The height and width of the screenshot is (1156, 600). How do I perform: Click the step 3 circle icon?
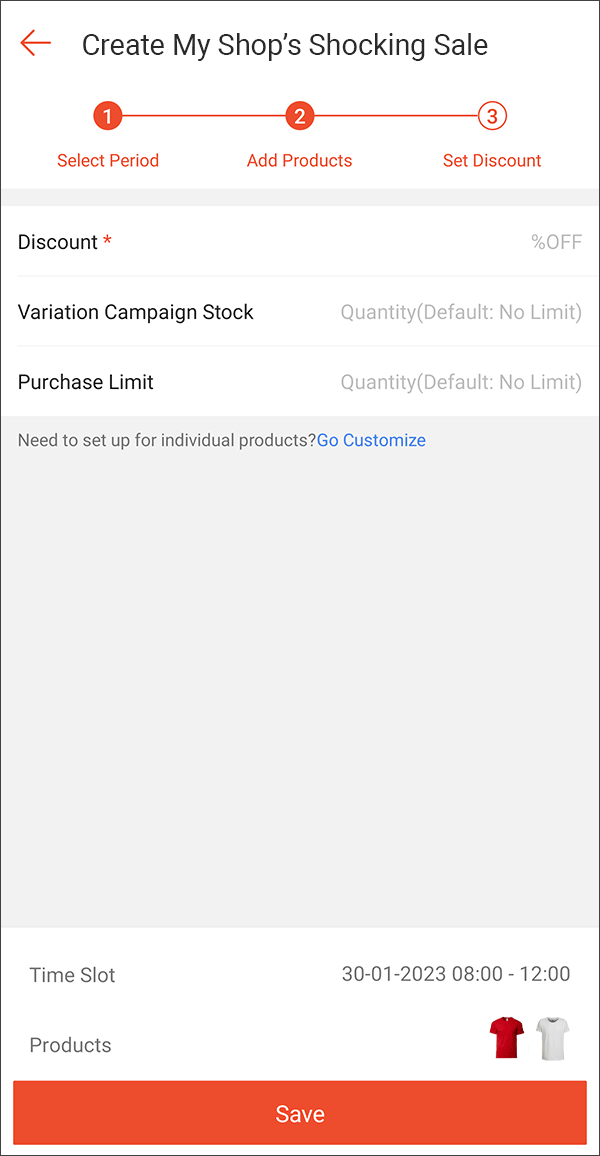[x=491, y=117]
